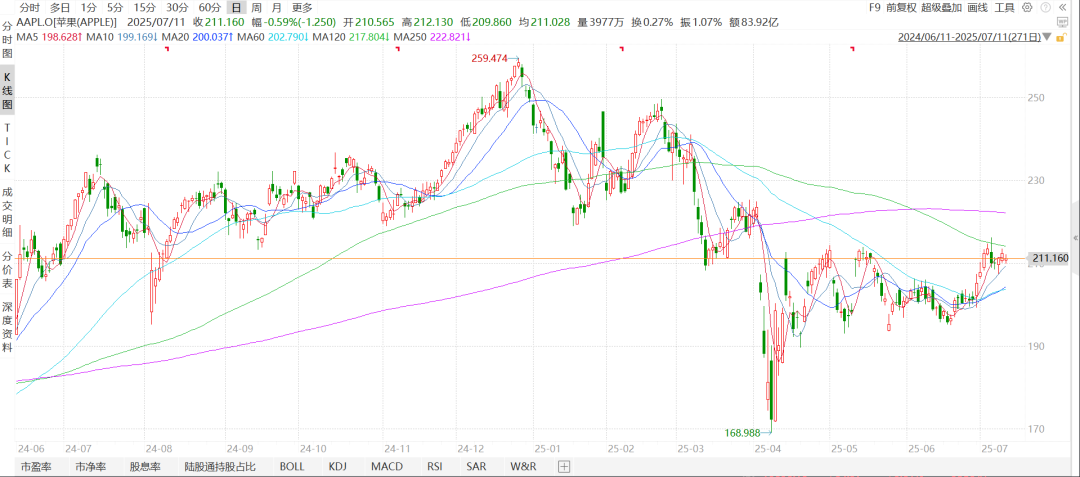This screenshot has width=1080, height=477.
Task: Click the help question mark icon
Action: click(1046, 7)
